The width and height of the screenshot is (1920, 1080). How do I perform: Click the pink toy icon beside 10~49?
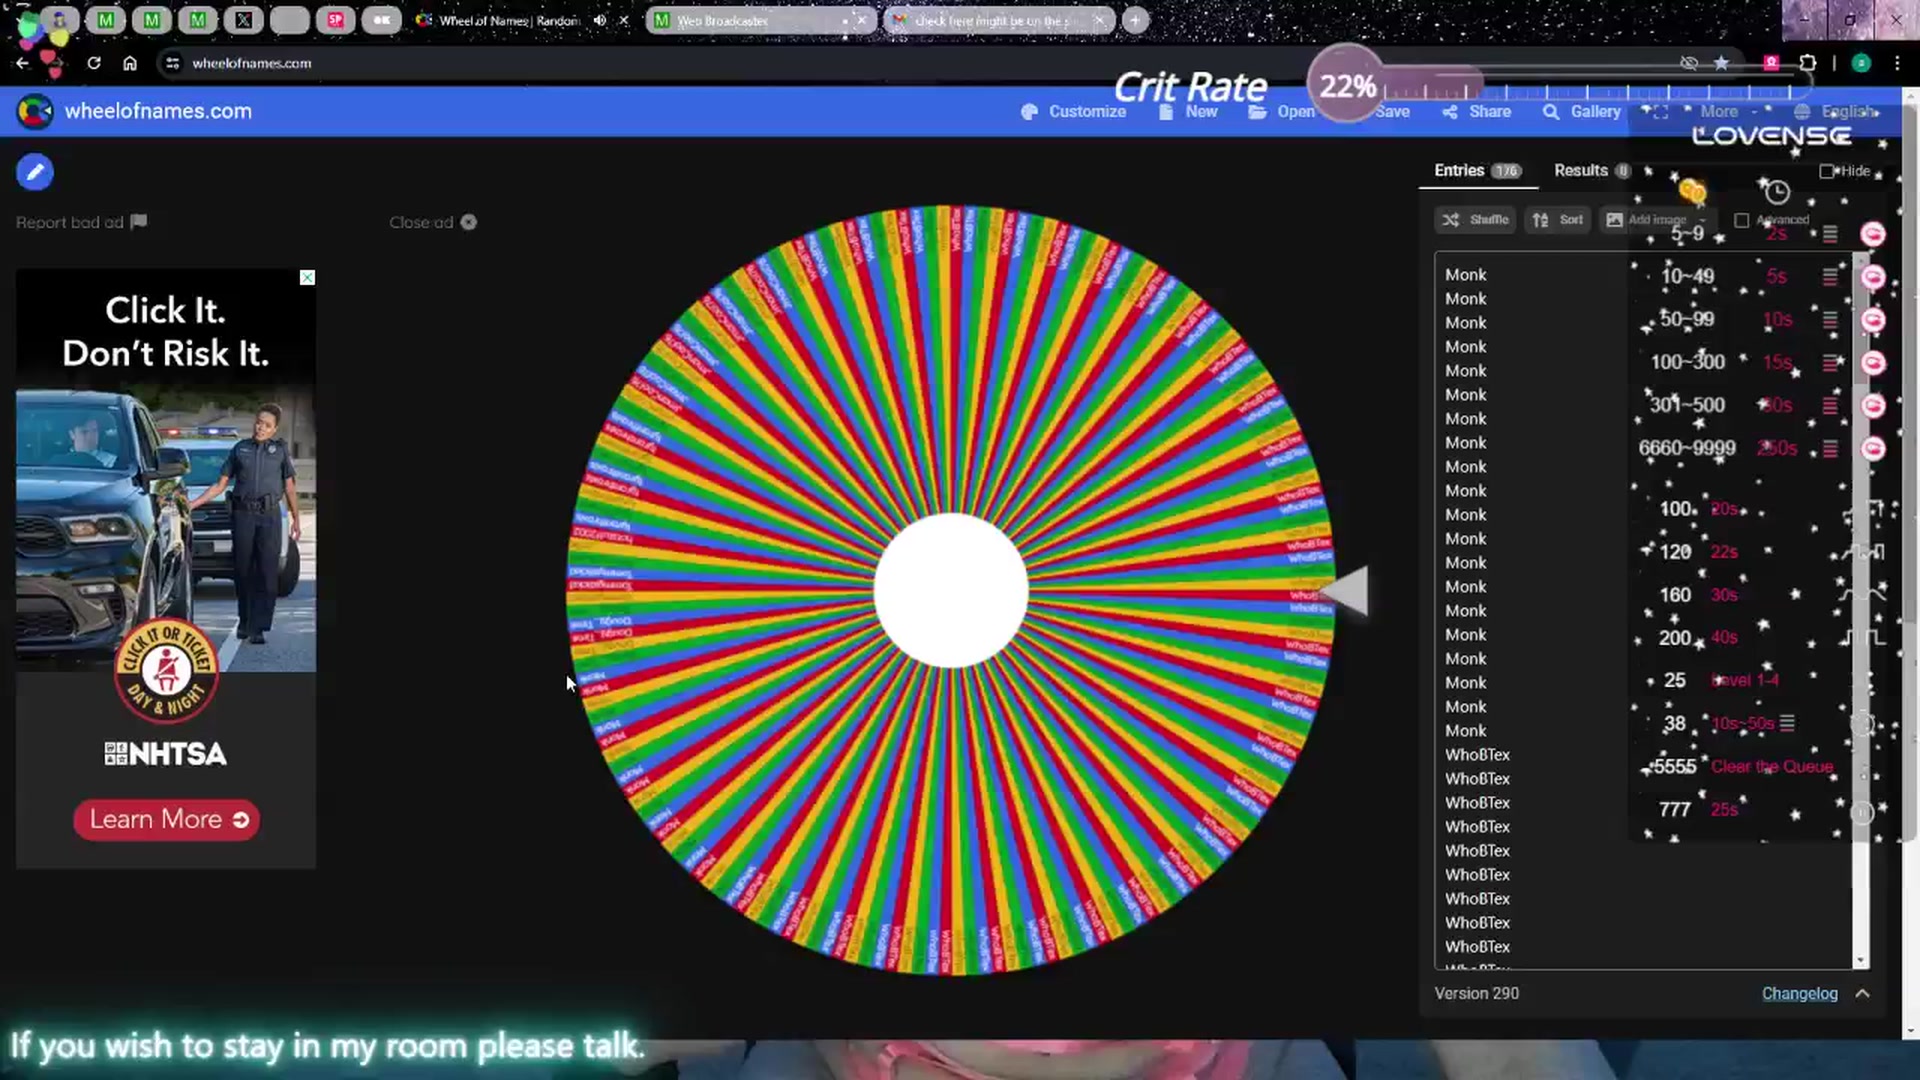click(1873, 277)
